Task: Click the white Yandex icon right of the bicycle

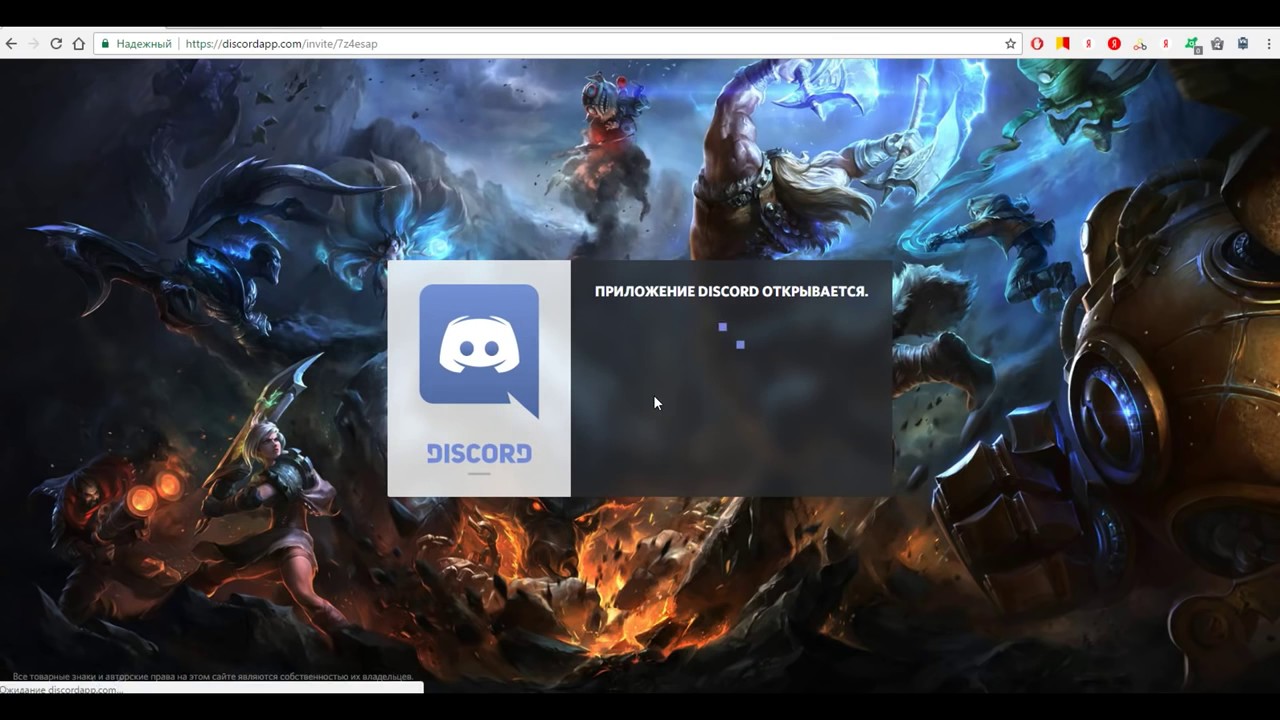Action: tap(1166, 44)
